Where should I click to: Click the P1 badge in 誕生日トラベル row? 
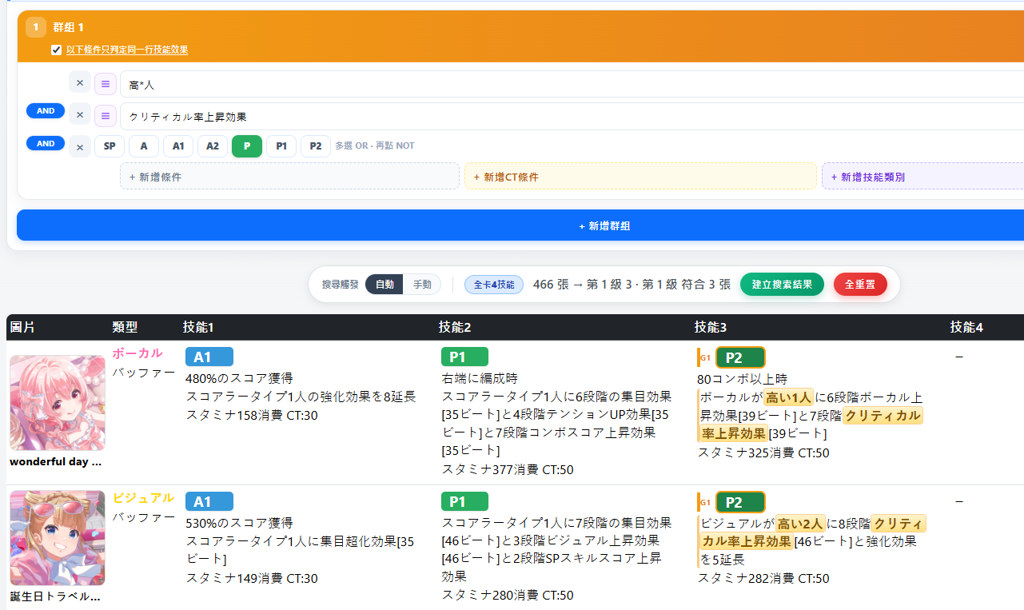464,502
